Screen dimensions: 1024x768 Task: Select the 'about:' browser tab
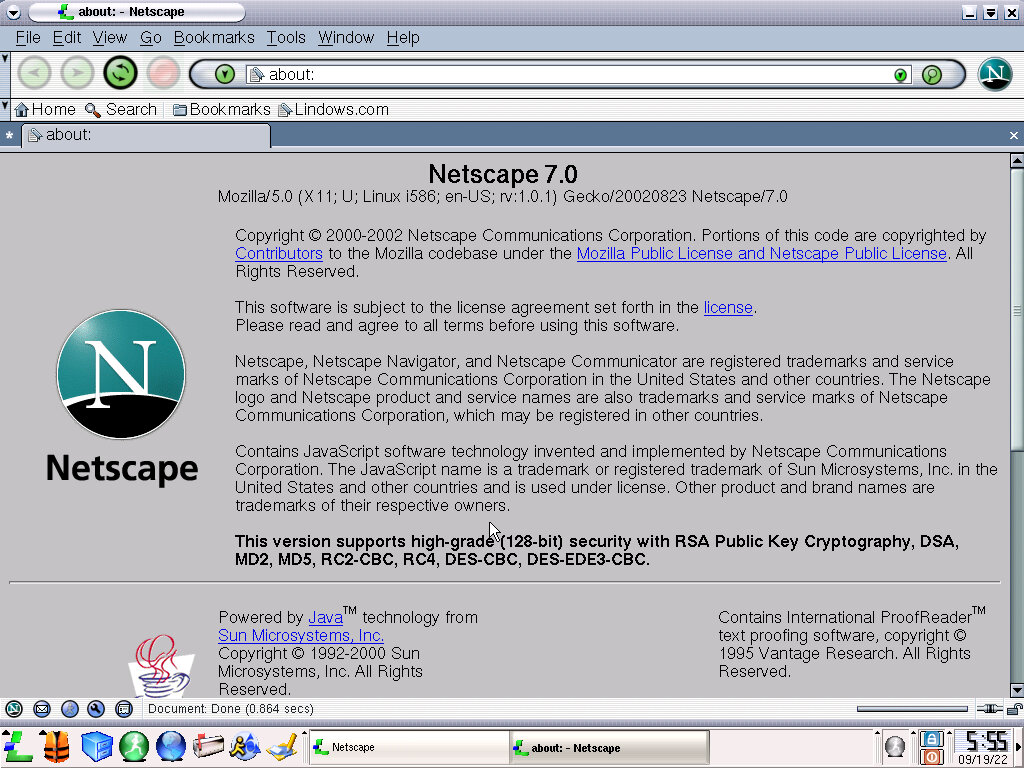pos(145,135)
